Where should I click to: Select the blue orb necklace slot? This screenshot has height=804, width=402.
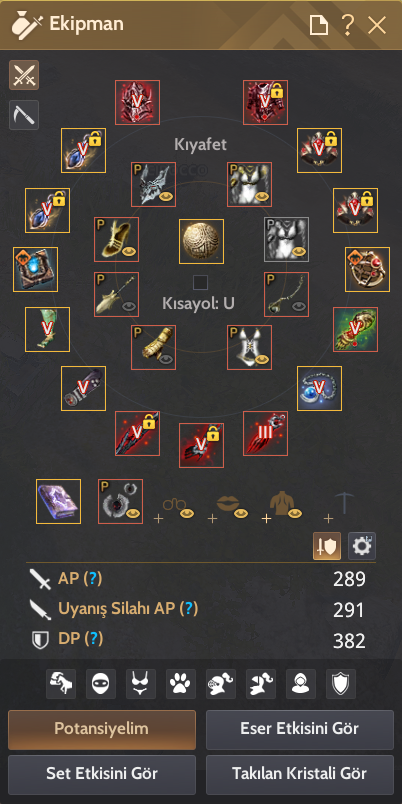click(319, 388)
